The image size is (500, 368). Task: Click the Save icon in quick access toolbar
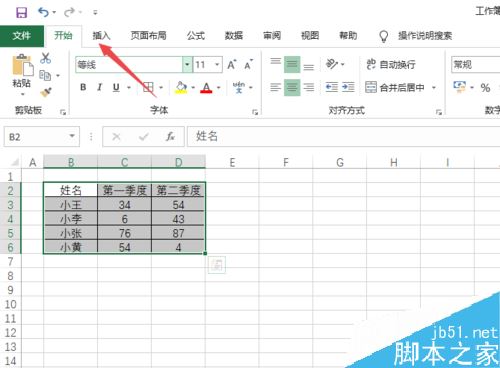[x=22, y=13]
